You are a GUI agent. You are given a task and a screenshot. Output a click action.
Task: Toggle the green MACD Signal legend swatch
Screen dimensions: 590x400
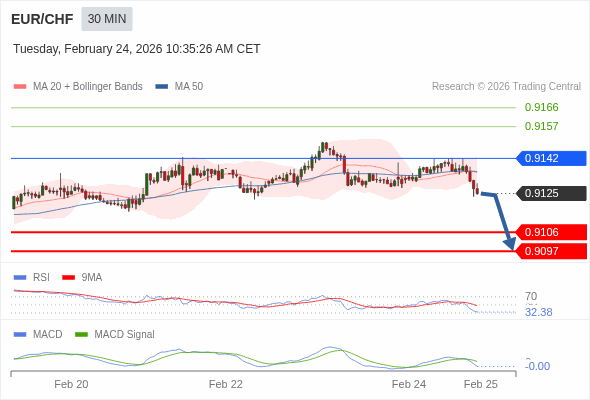coord(81,335)
